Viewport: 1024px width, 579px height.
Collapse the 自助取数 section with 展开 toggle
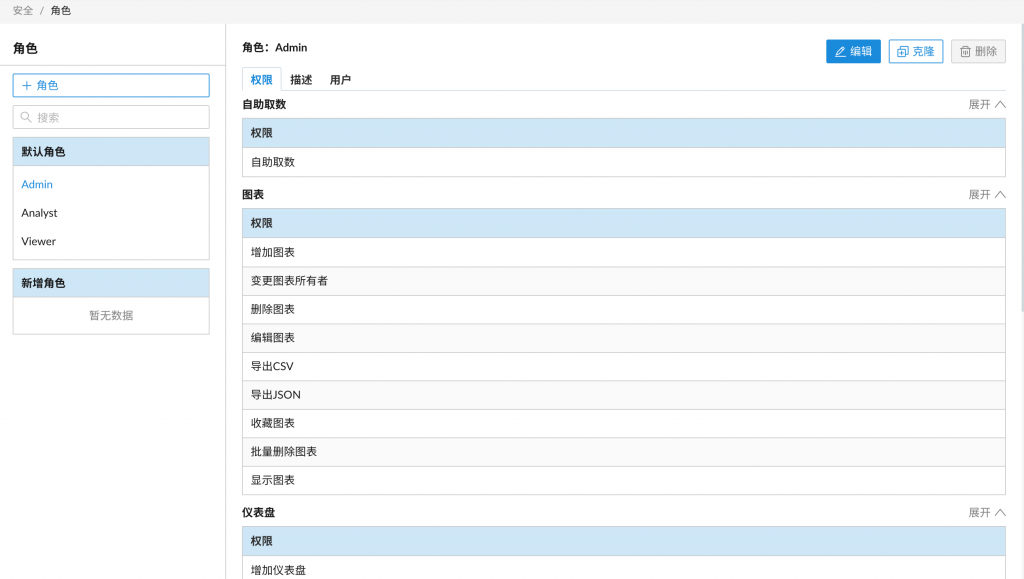coord(986,104)
